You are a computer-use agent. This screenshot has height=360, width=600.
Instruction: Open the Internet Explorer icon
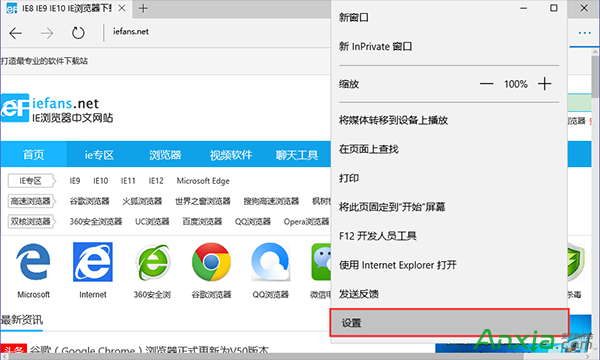[93, 262]
